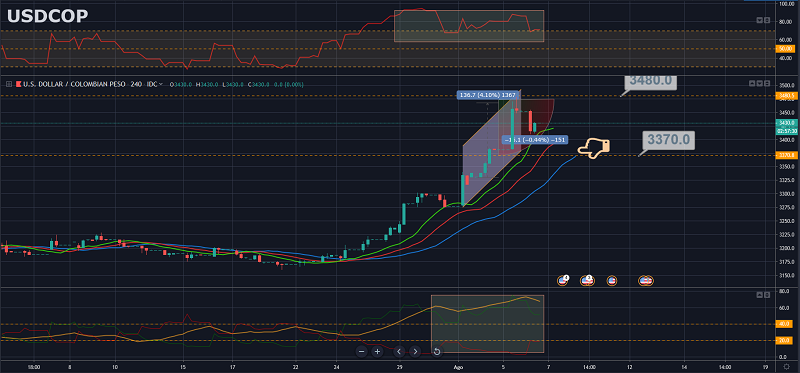The image size is (800, 373).
Task: Maximize the bottom indicator pane
Action: (767, 295)
